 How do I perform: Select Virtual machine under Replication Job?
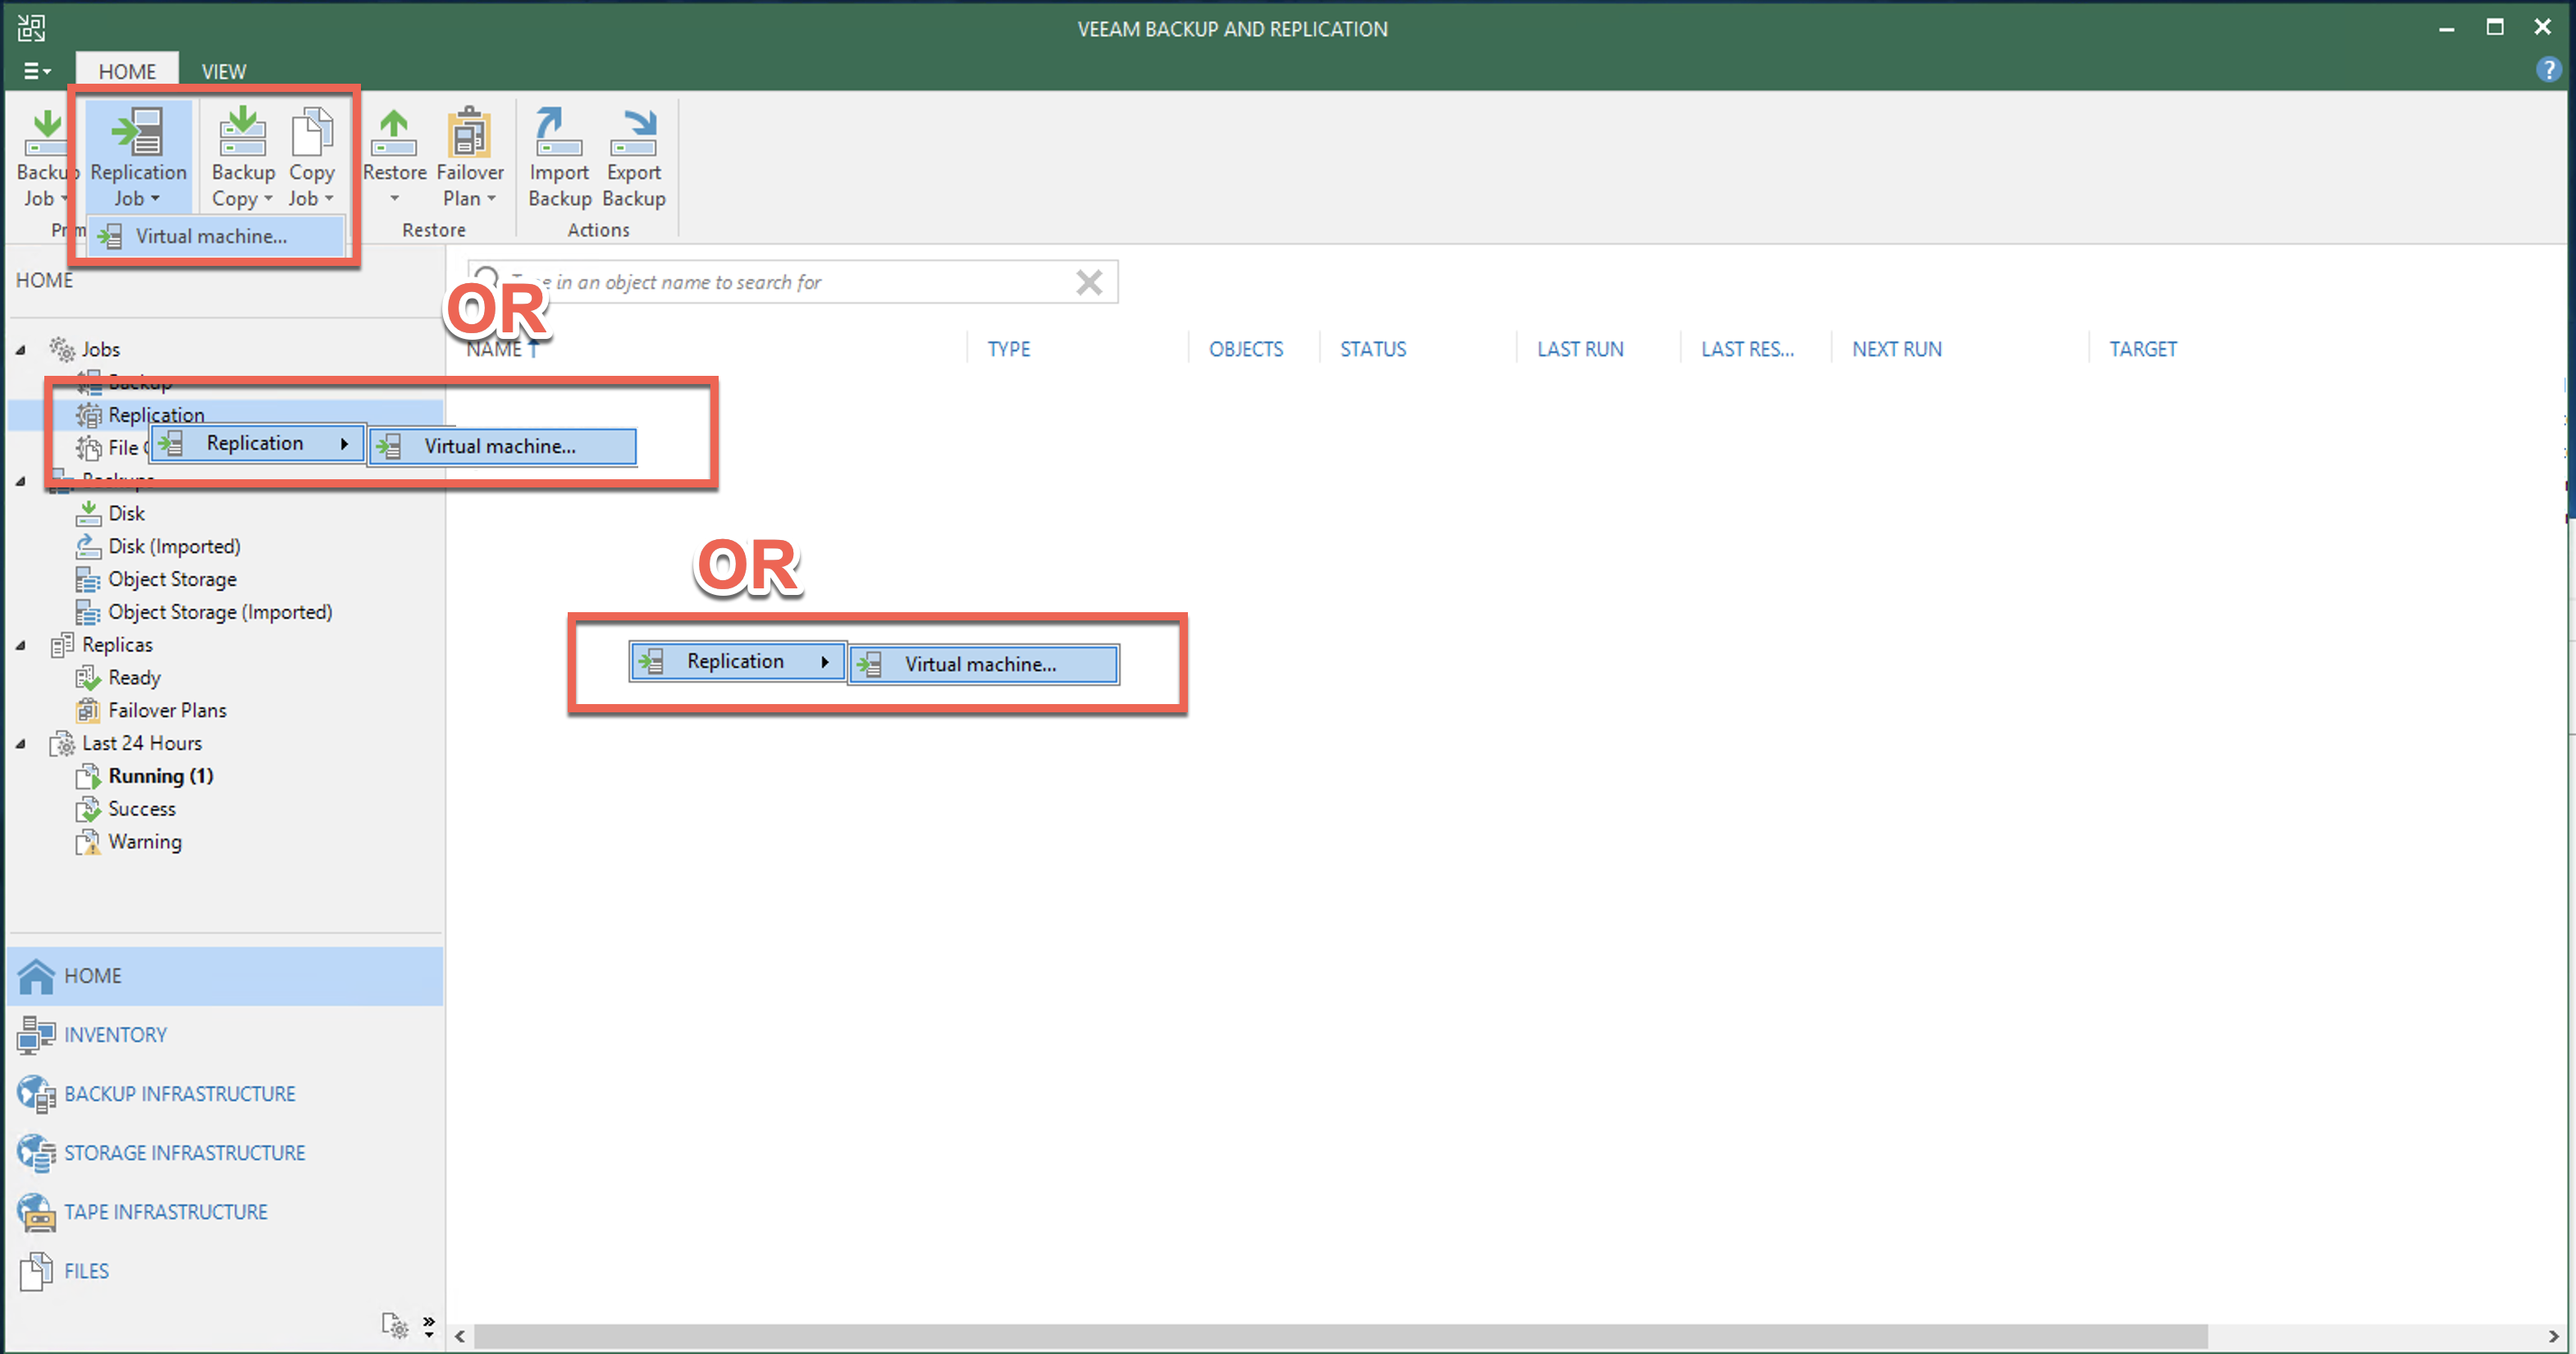pyautogui.click(x=211, y=237)
